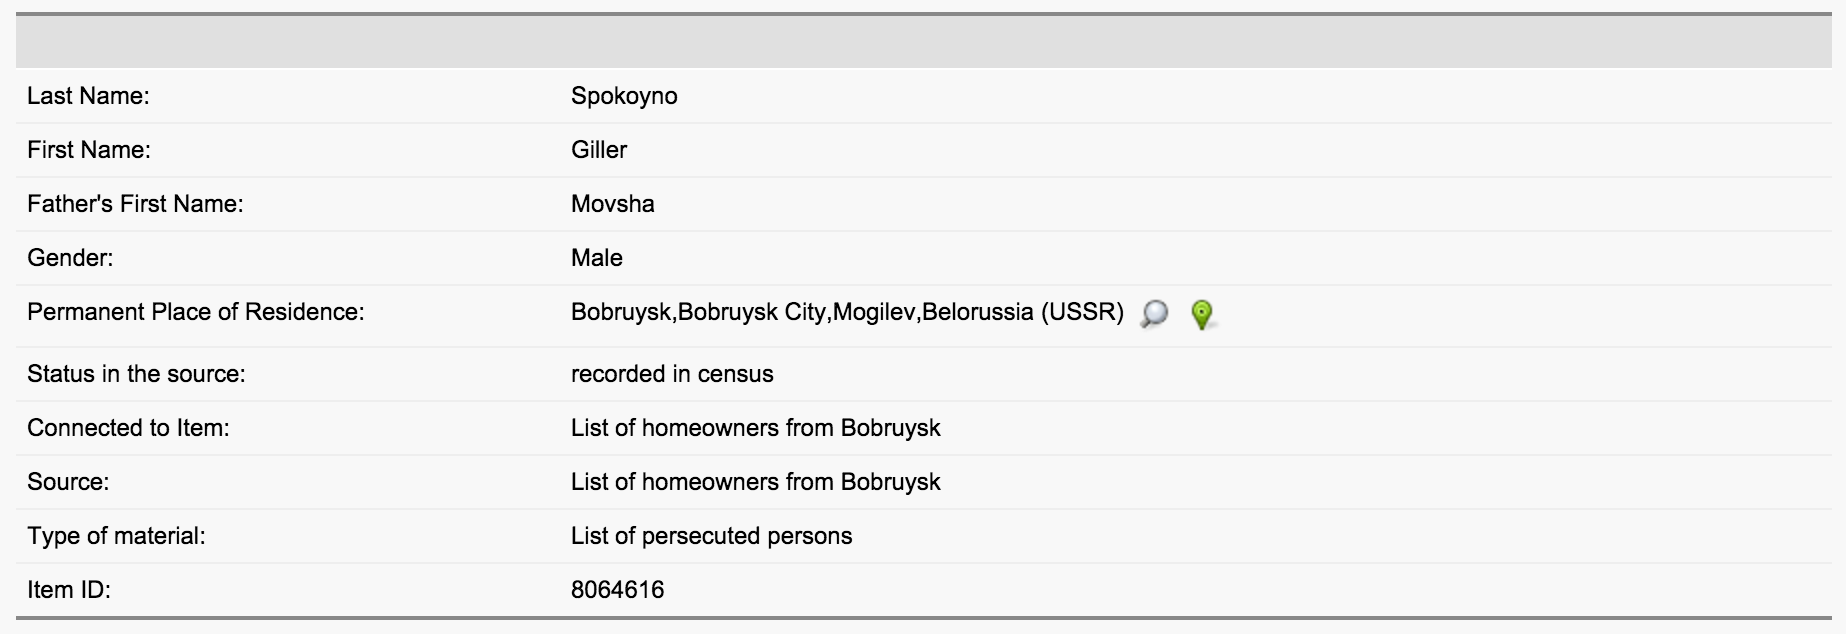This screenshot has height=634, width=1846.
Task: Click the 'Last Name:' field label
Action: tap(88, 96)
